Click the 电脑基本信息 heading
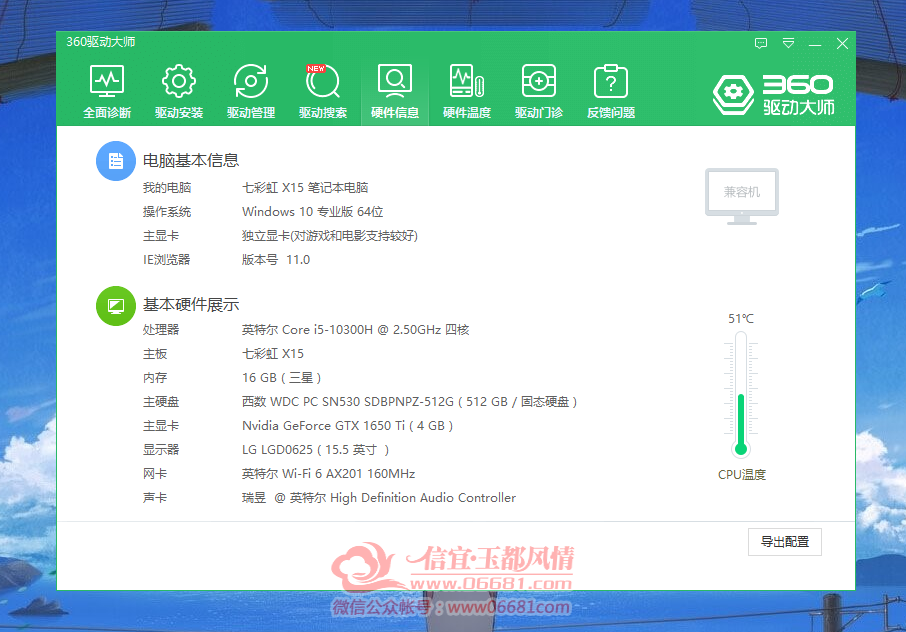 click(191, 161)
